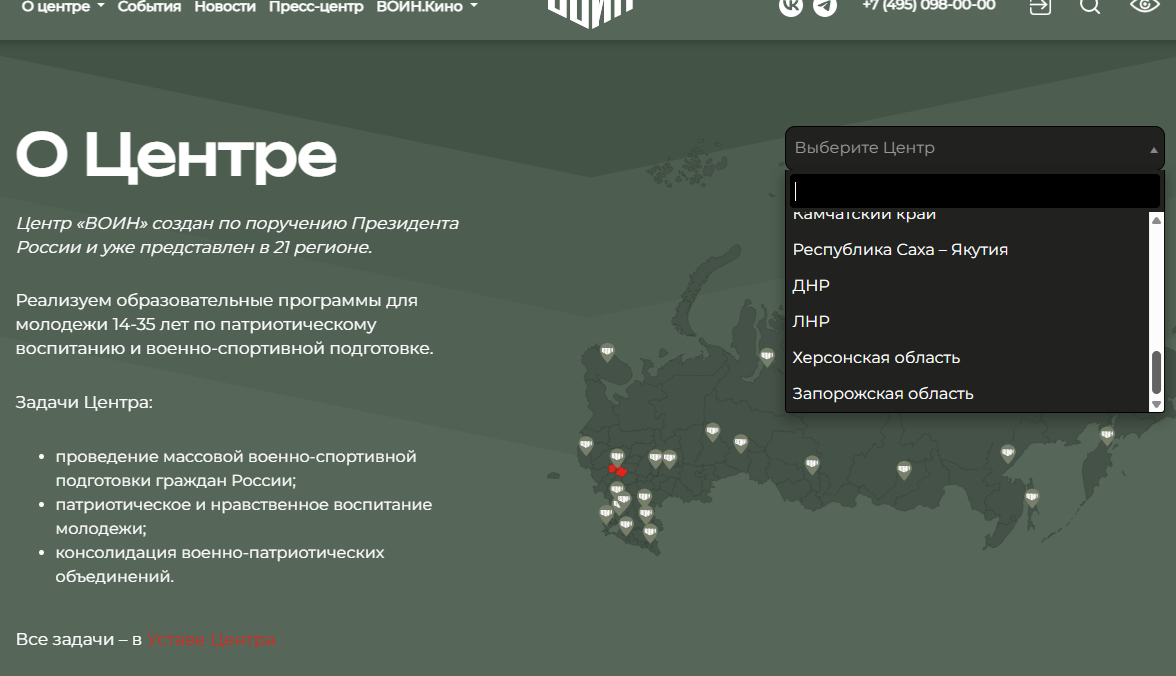Open the Уставе Центра link
Viewport: 1176px width, 676px height.
(212, 639)
